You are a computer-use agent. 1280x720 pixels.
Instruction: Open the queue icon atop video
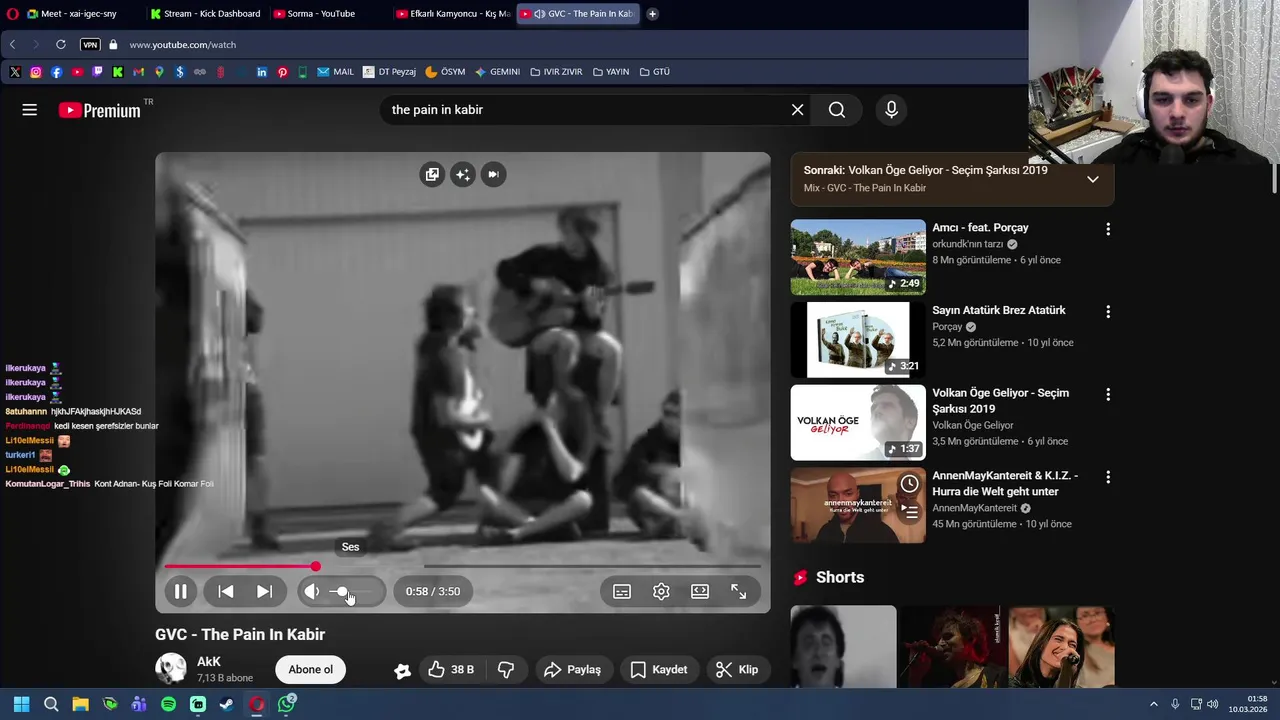[432, 174]
